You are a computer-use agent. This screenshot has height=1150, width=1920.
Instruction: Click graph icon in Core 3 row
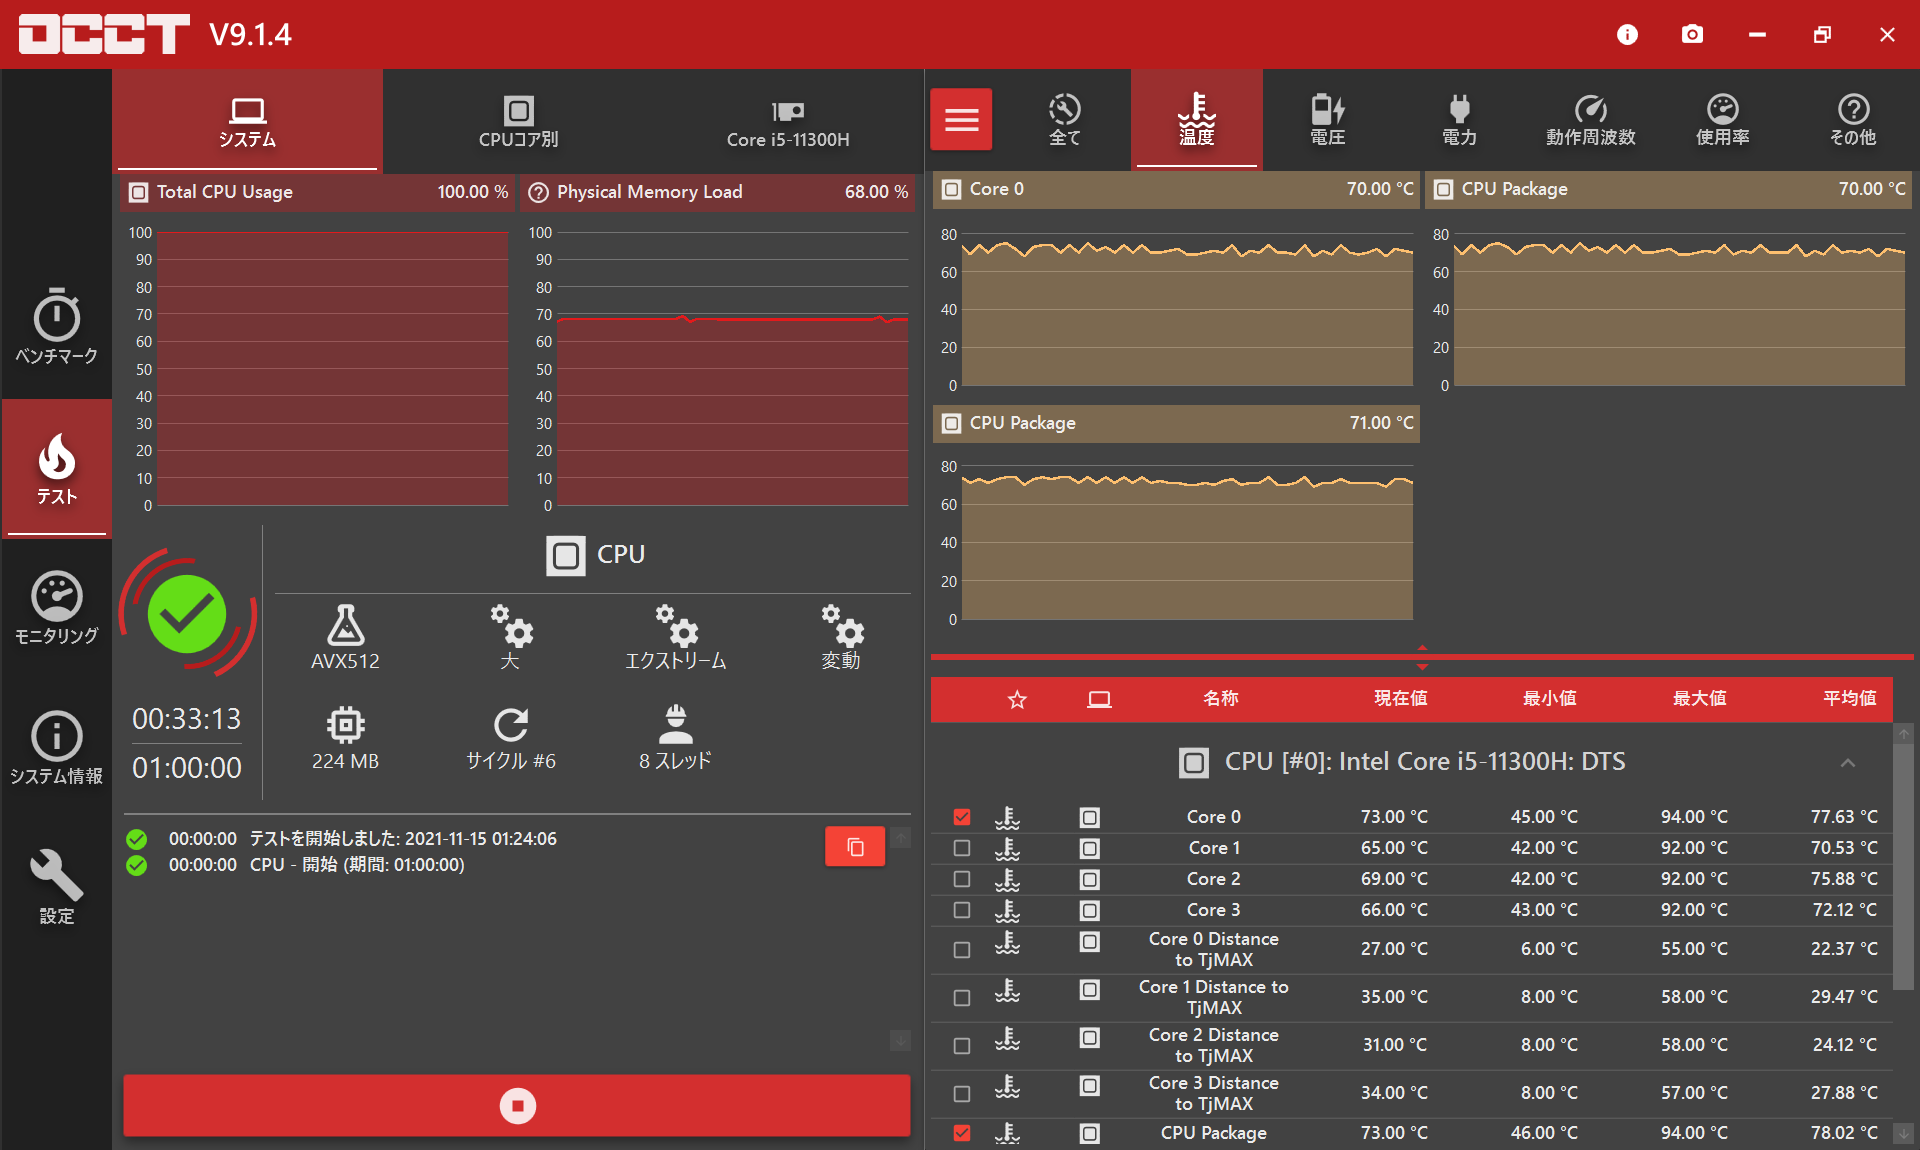pyautogui.click(x=1090, y=910)
